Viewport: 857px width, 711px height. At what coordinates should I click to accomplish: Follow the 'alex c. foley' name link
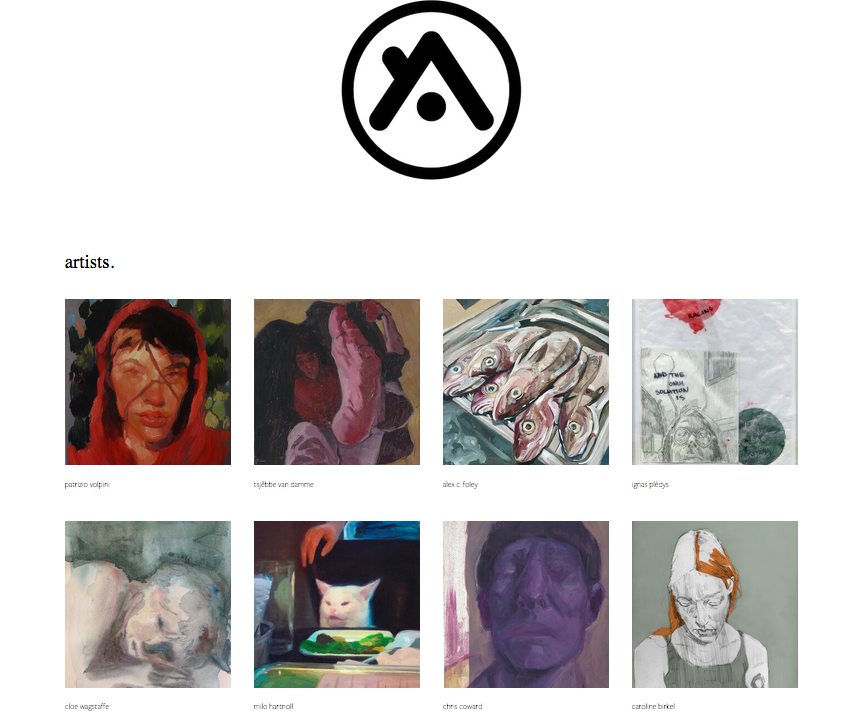460,484
